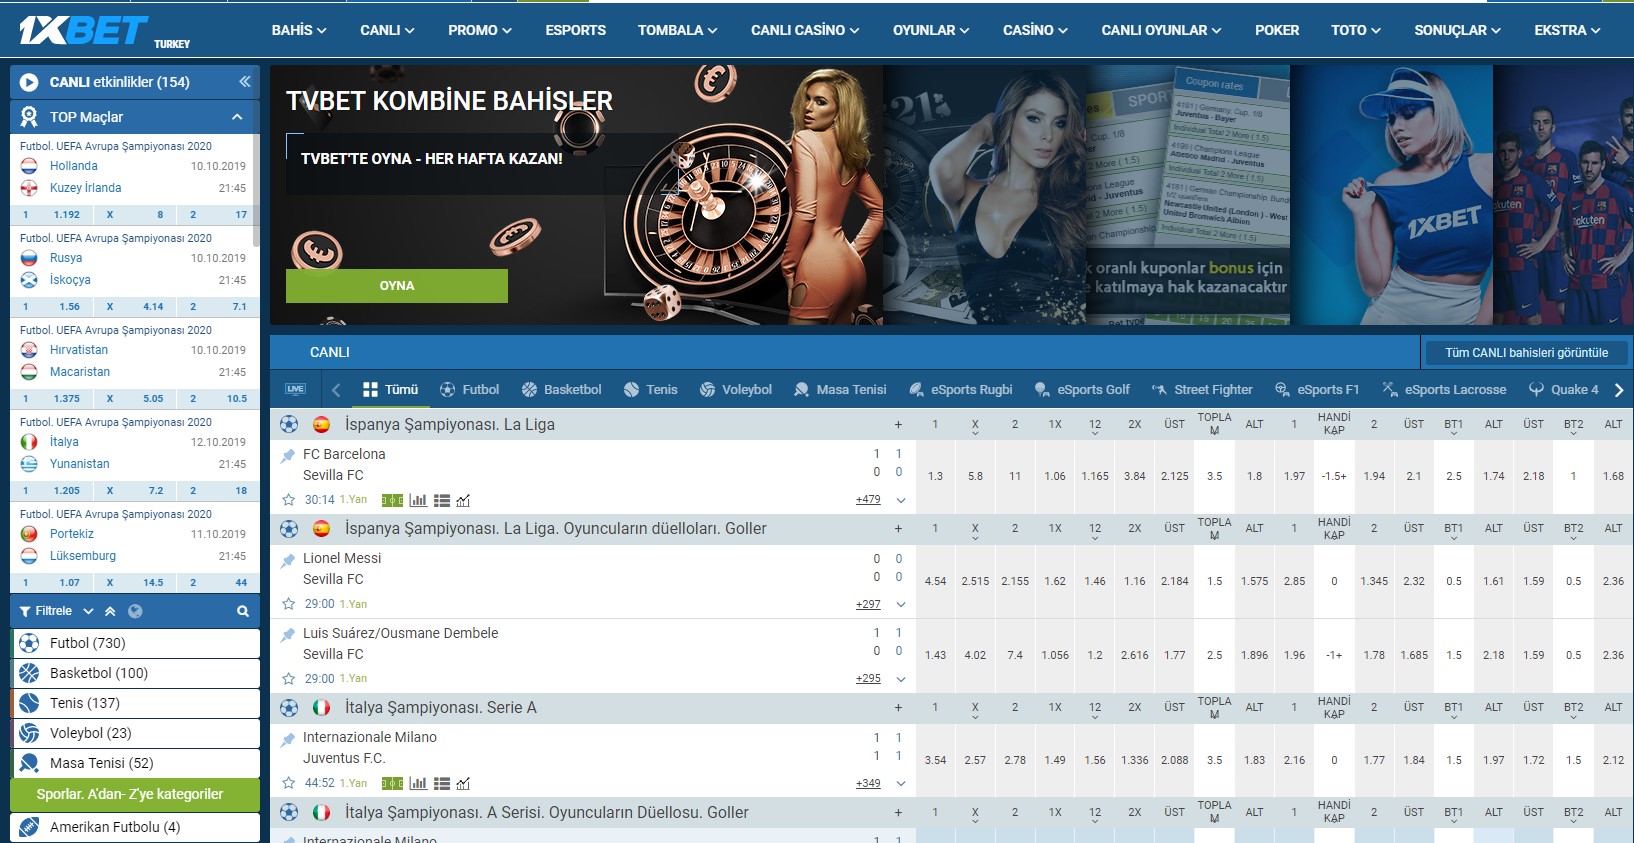The width and height of the screenshot is (1634, 843).
Task: Click Tüm CANLI bahisleri görüntüle button
Action: 1525,353
